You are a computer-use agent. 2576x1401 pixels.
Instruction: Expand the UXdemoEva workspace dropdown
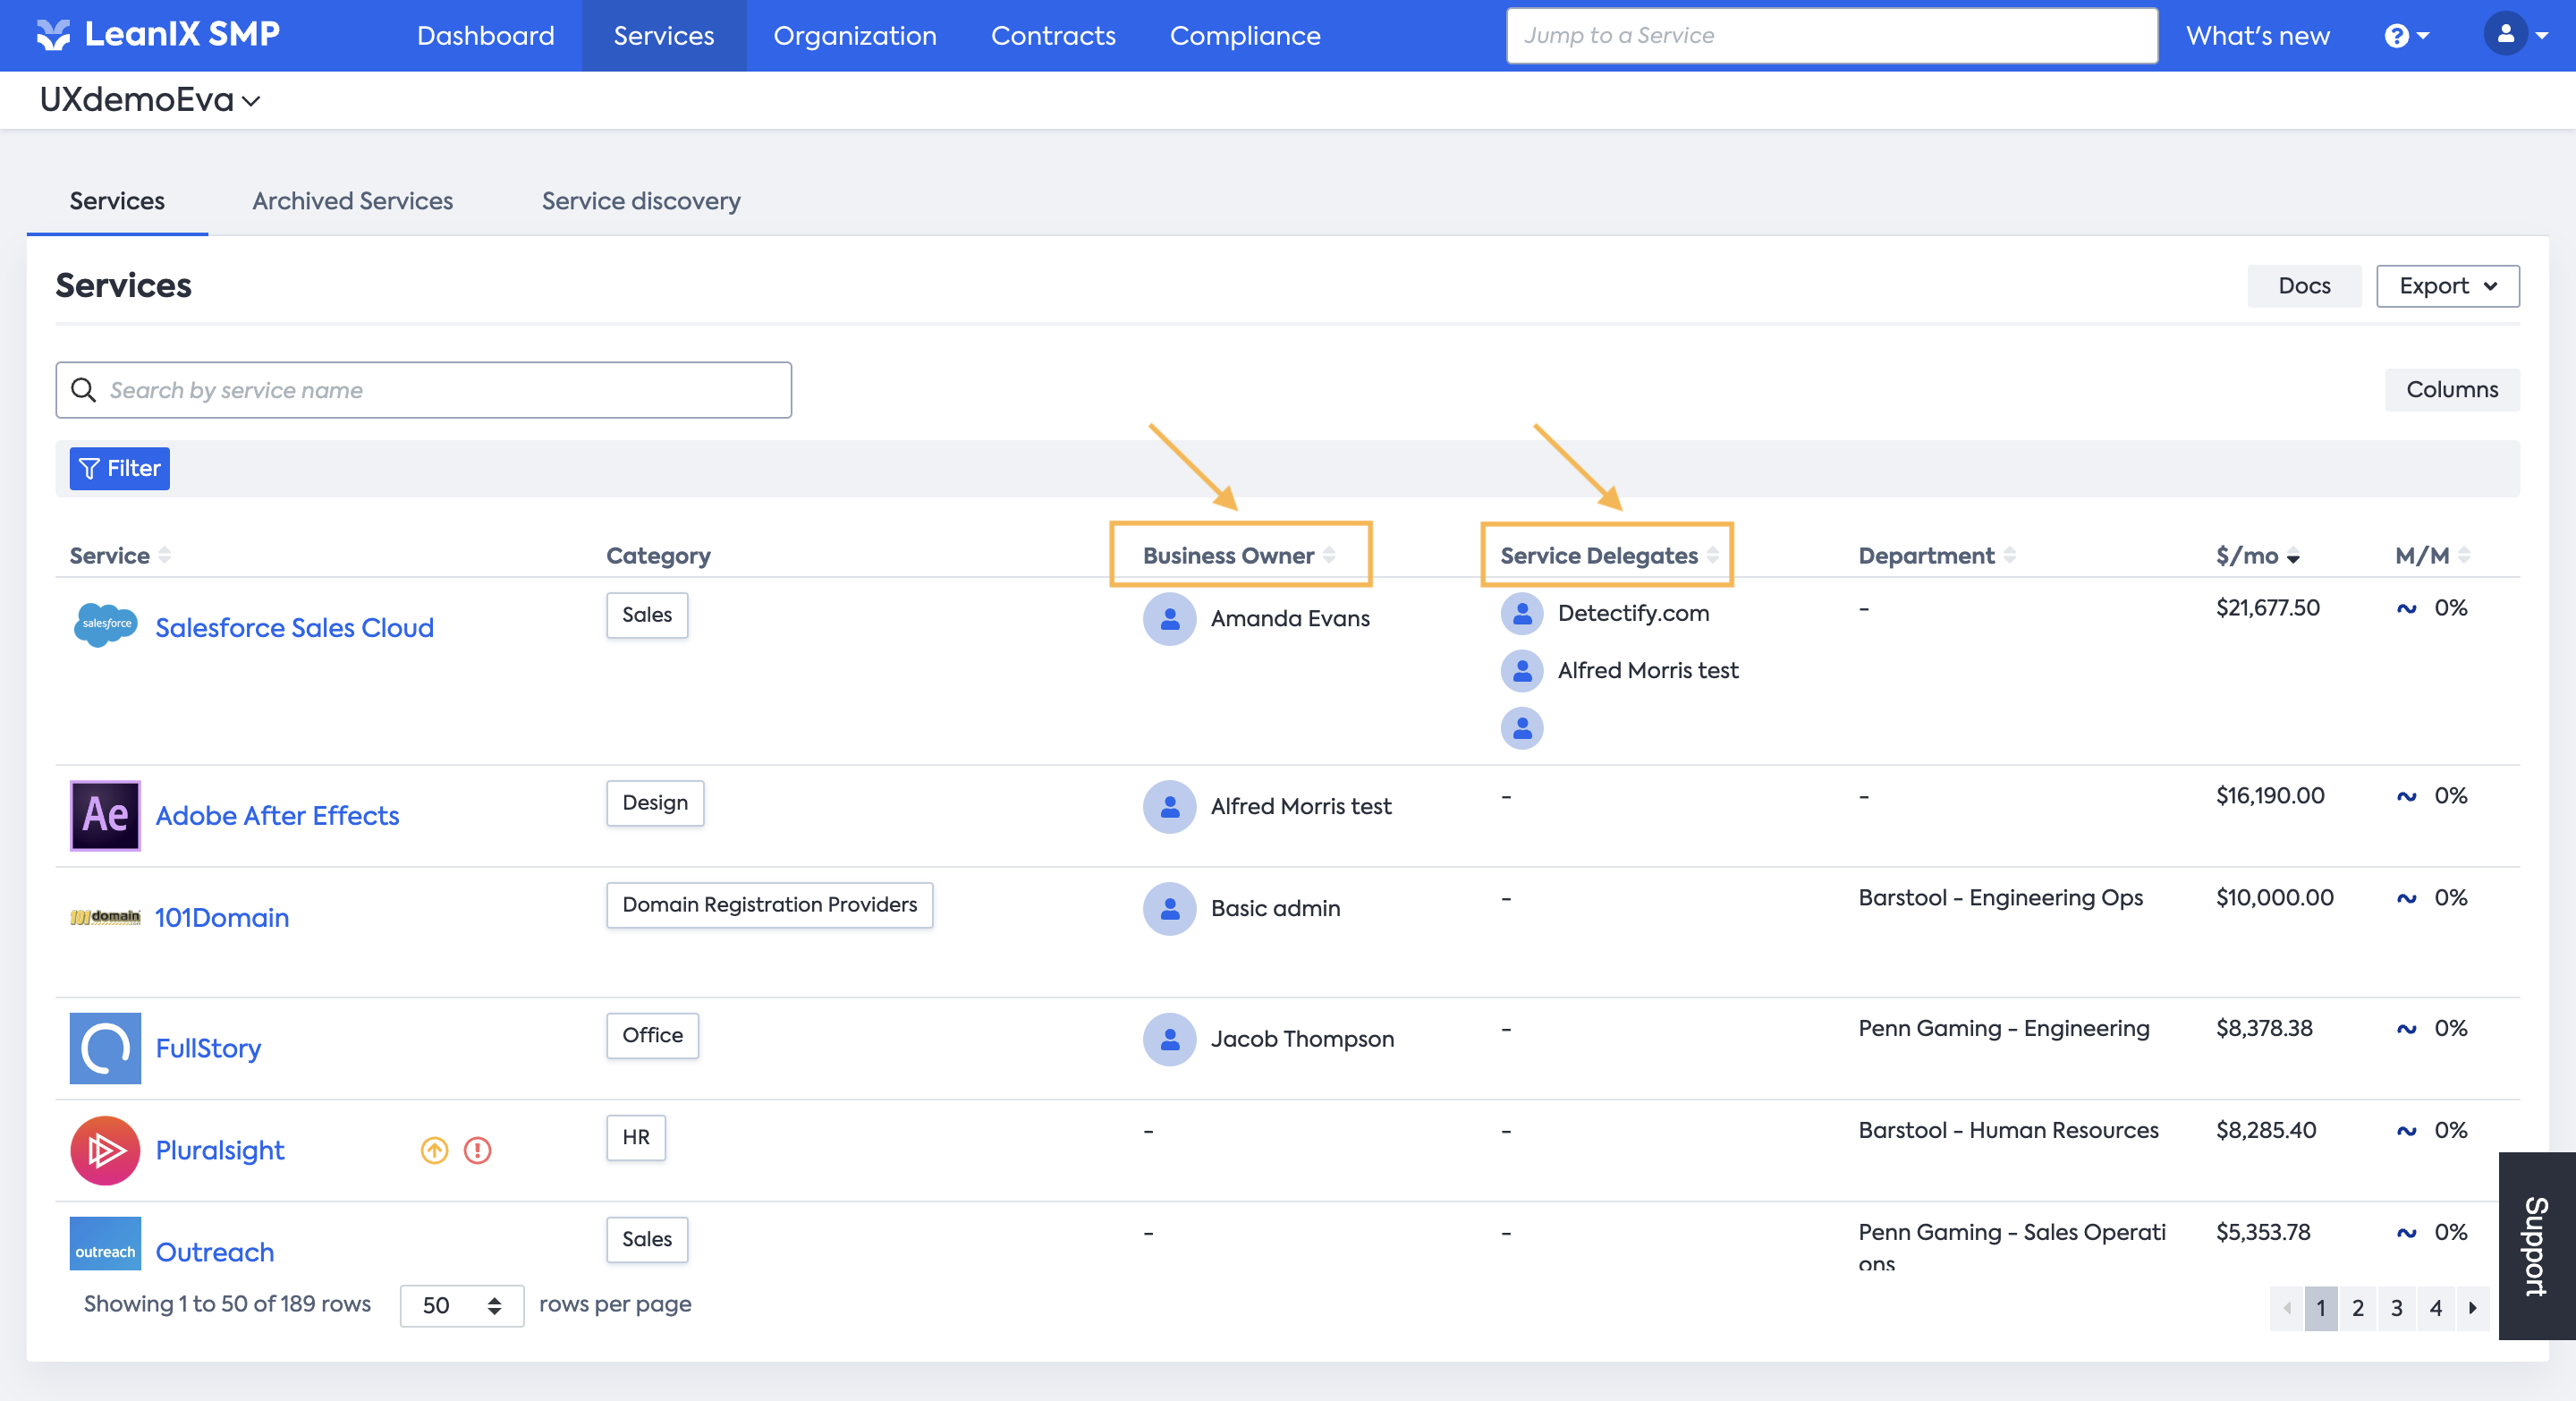[150, 100]
